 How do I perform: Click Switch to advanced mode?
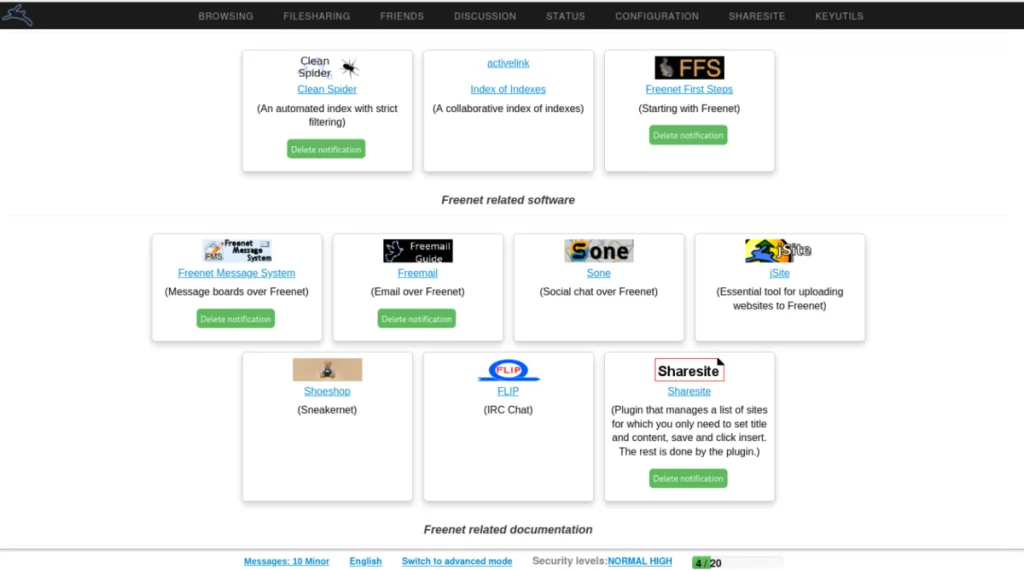pos(457,562)
